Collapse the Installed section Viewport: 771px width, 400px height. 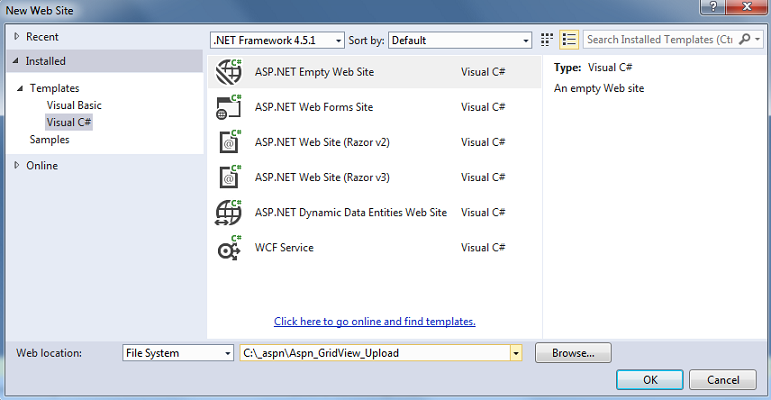(x=16, y=61)
